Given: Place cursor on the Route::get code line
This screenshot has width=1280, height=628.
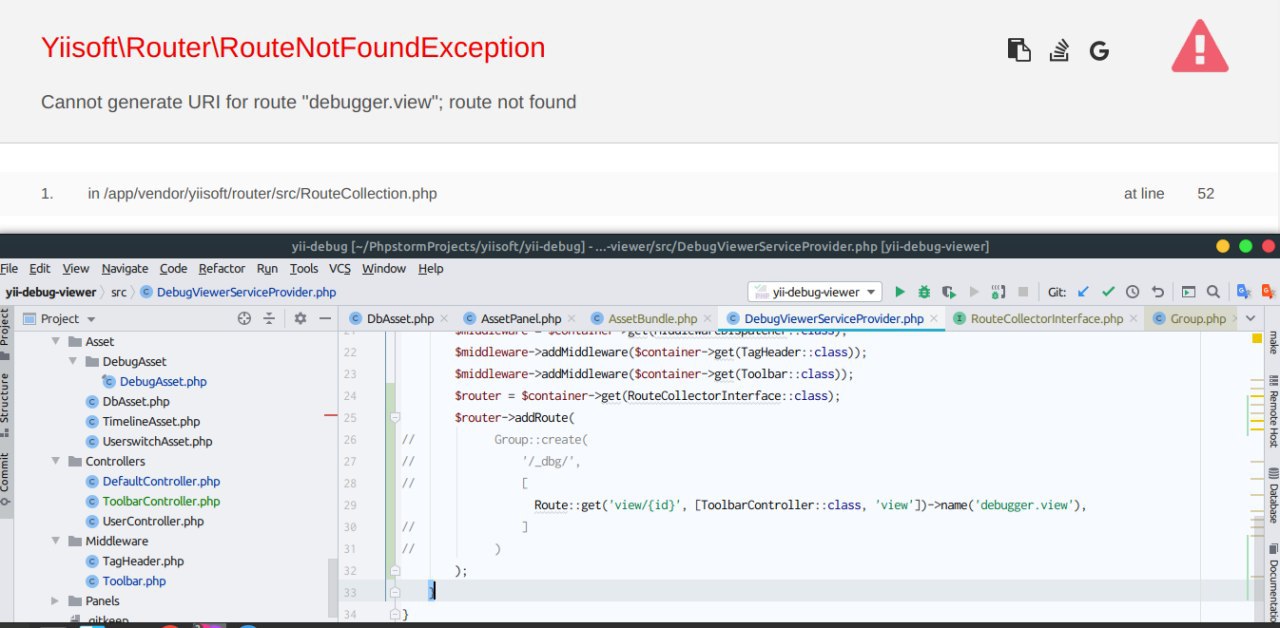Looking at the screenshot, I should [x=810, y=505].
